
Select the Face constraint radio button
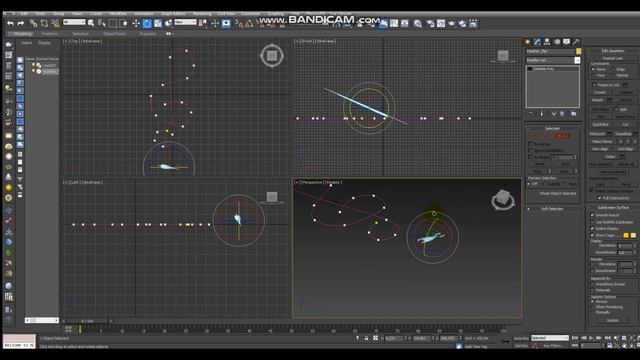point(593,76)
